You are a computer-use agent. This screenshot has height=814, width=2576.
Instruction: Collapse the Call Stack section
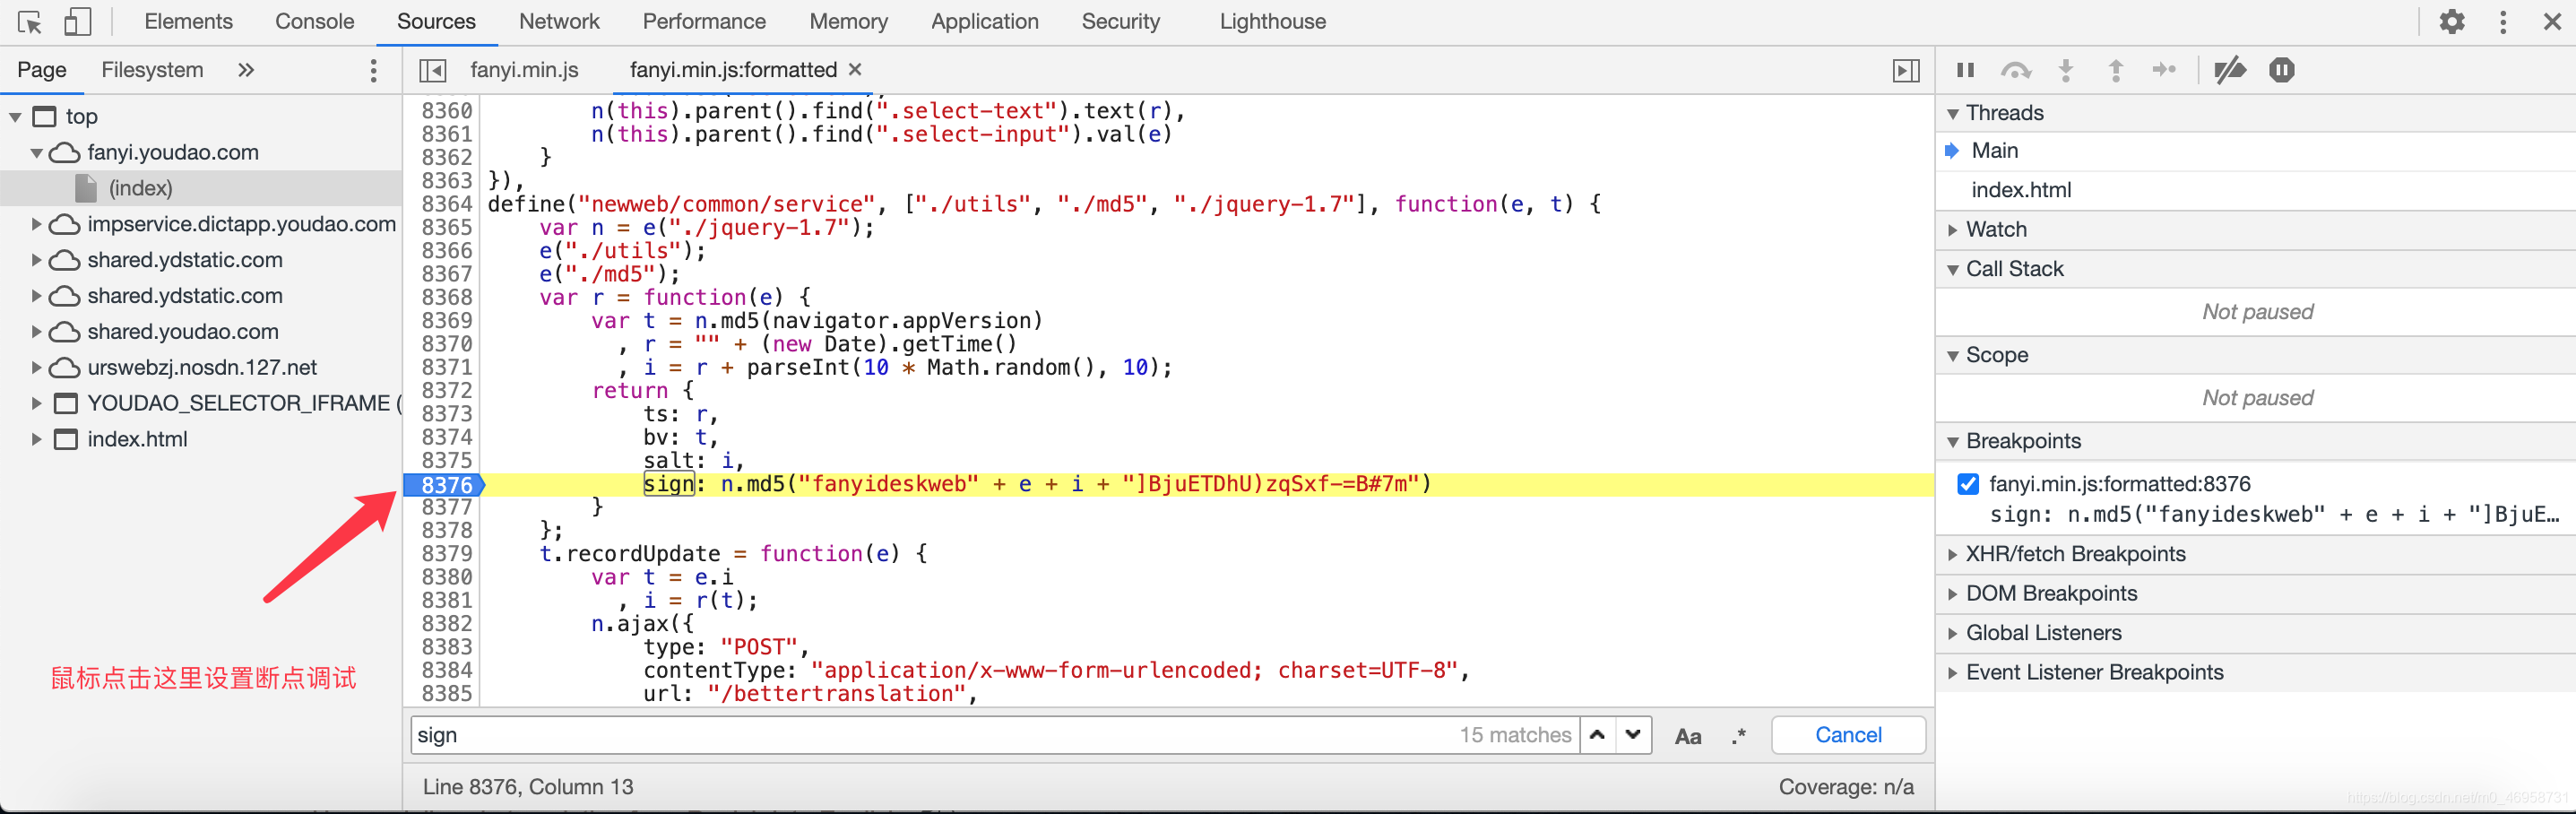click(1953, 269)
